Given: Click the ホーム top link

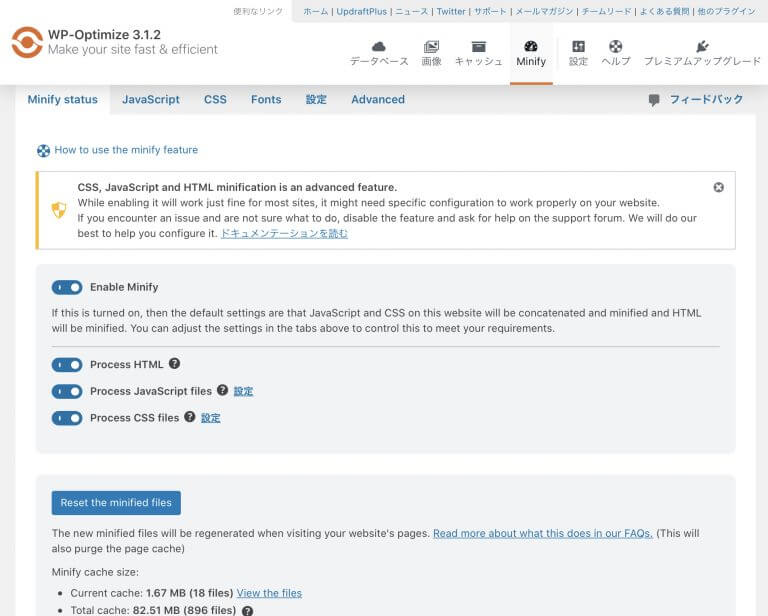Looking at the screenshot, I should pyautogui.click(x=315, y=11).
